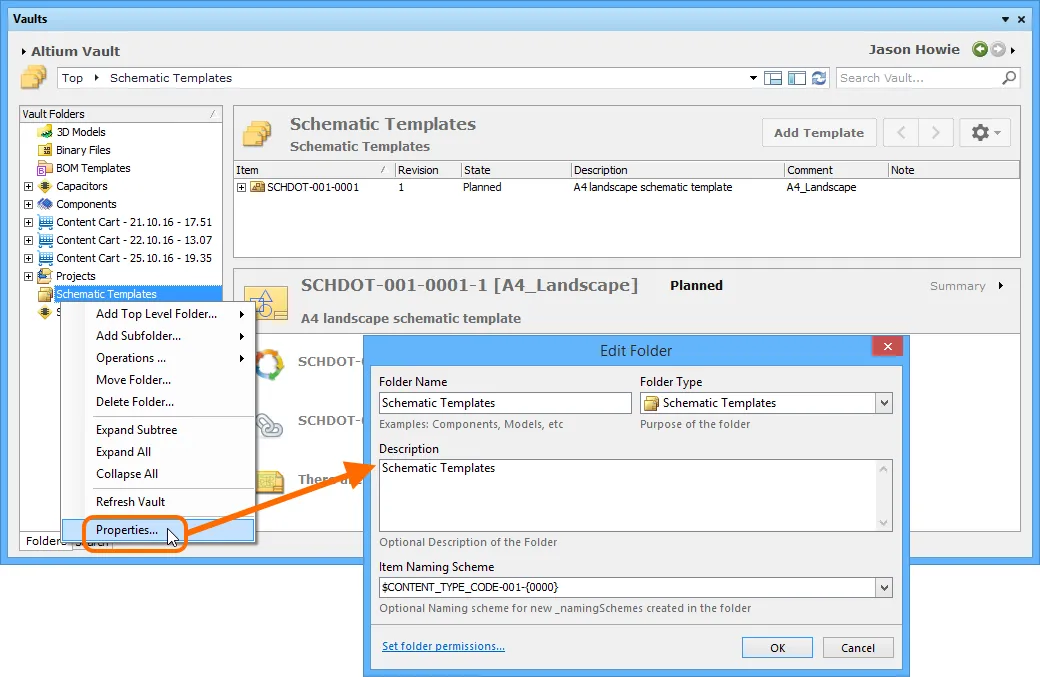Expand the Summary section arrow

[x=1001, y=286]
